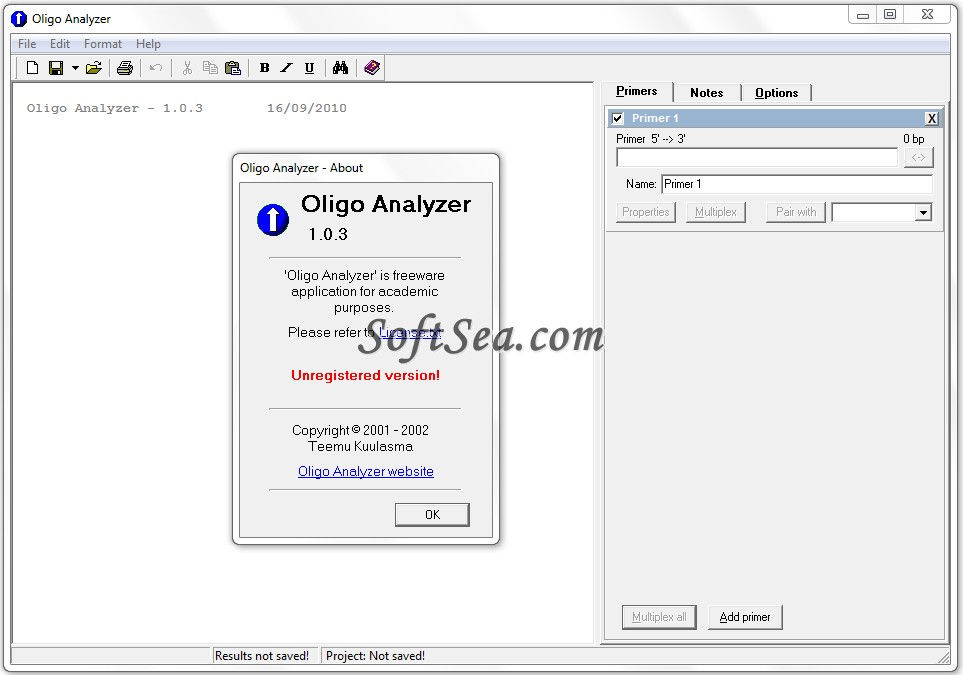
Task: Expand the Pair with dropdown list
Action: point(922,213)
